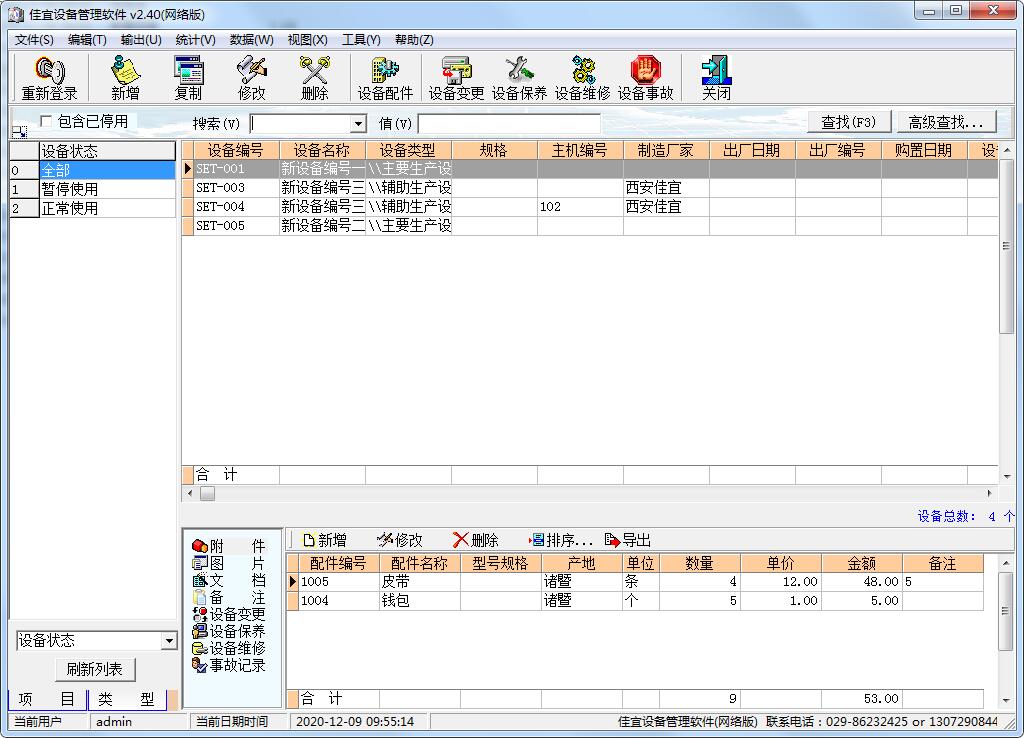Click the horizontal scrollbar thumb under the equipment table
Viewport: 1024px width, 738px height.
click(x=208, y=494)
